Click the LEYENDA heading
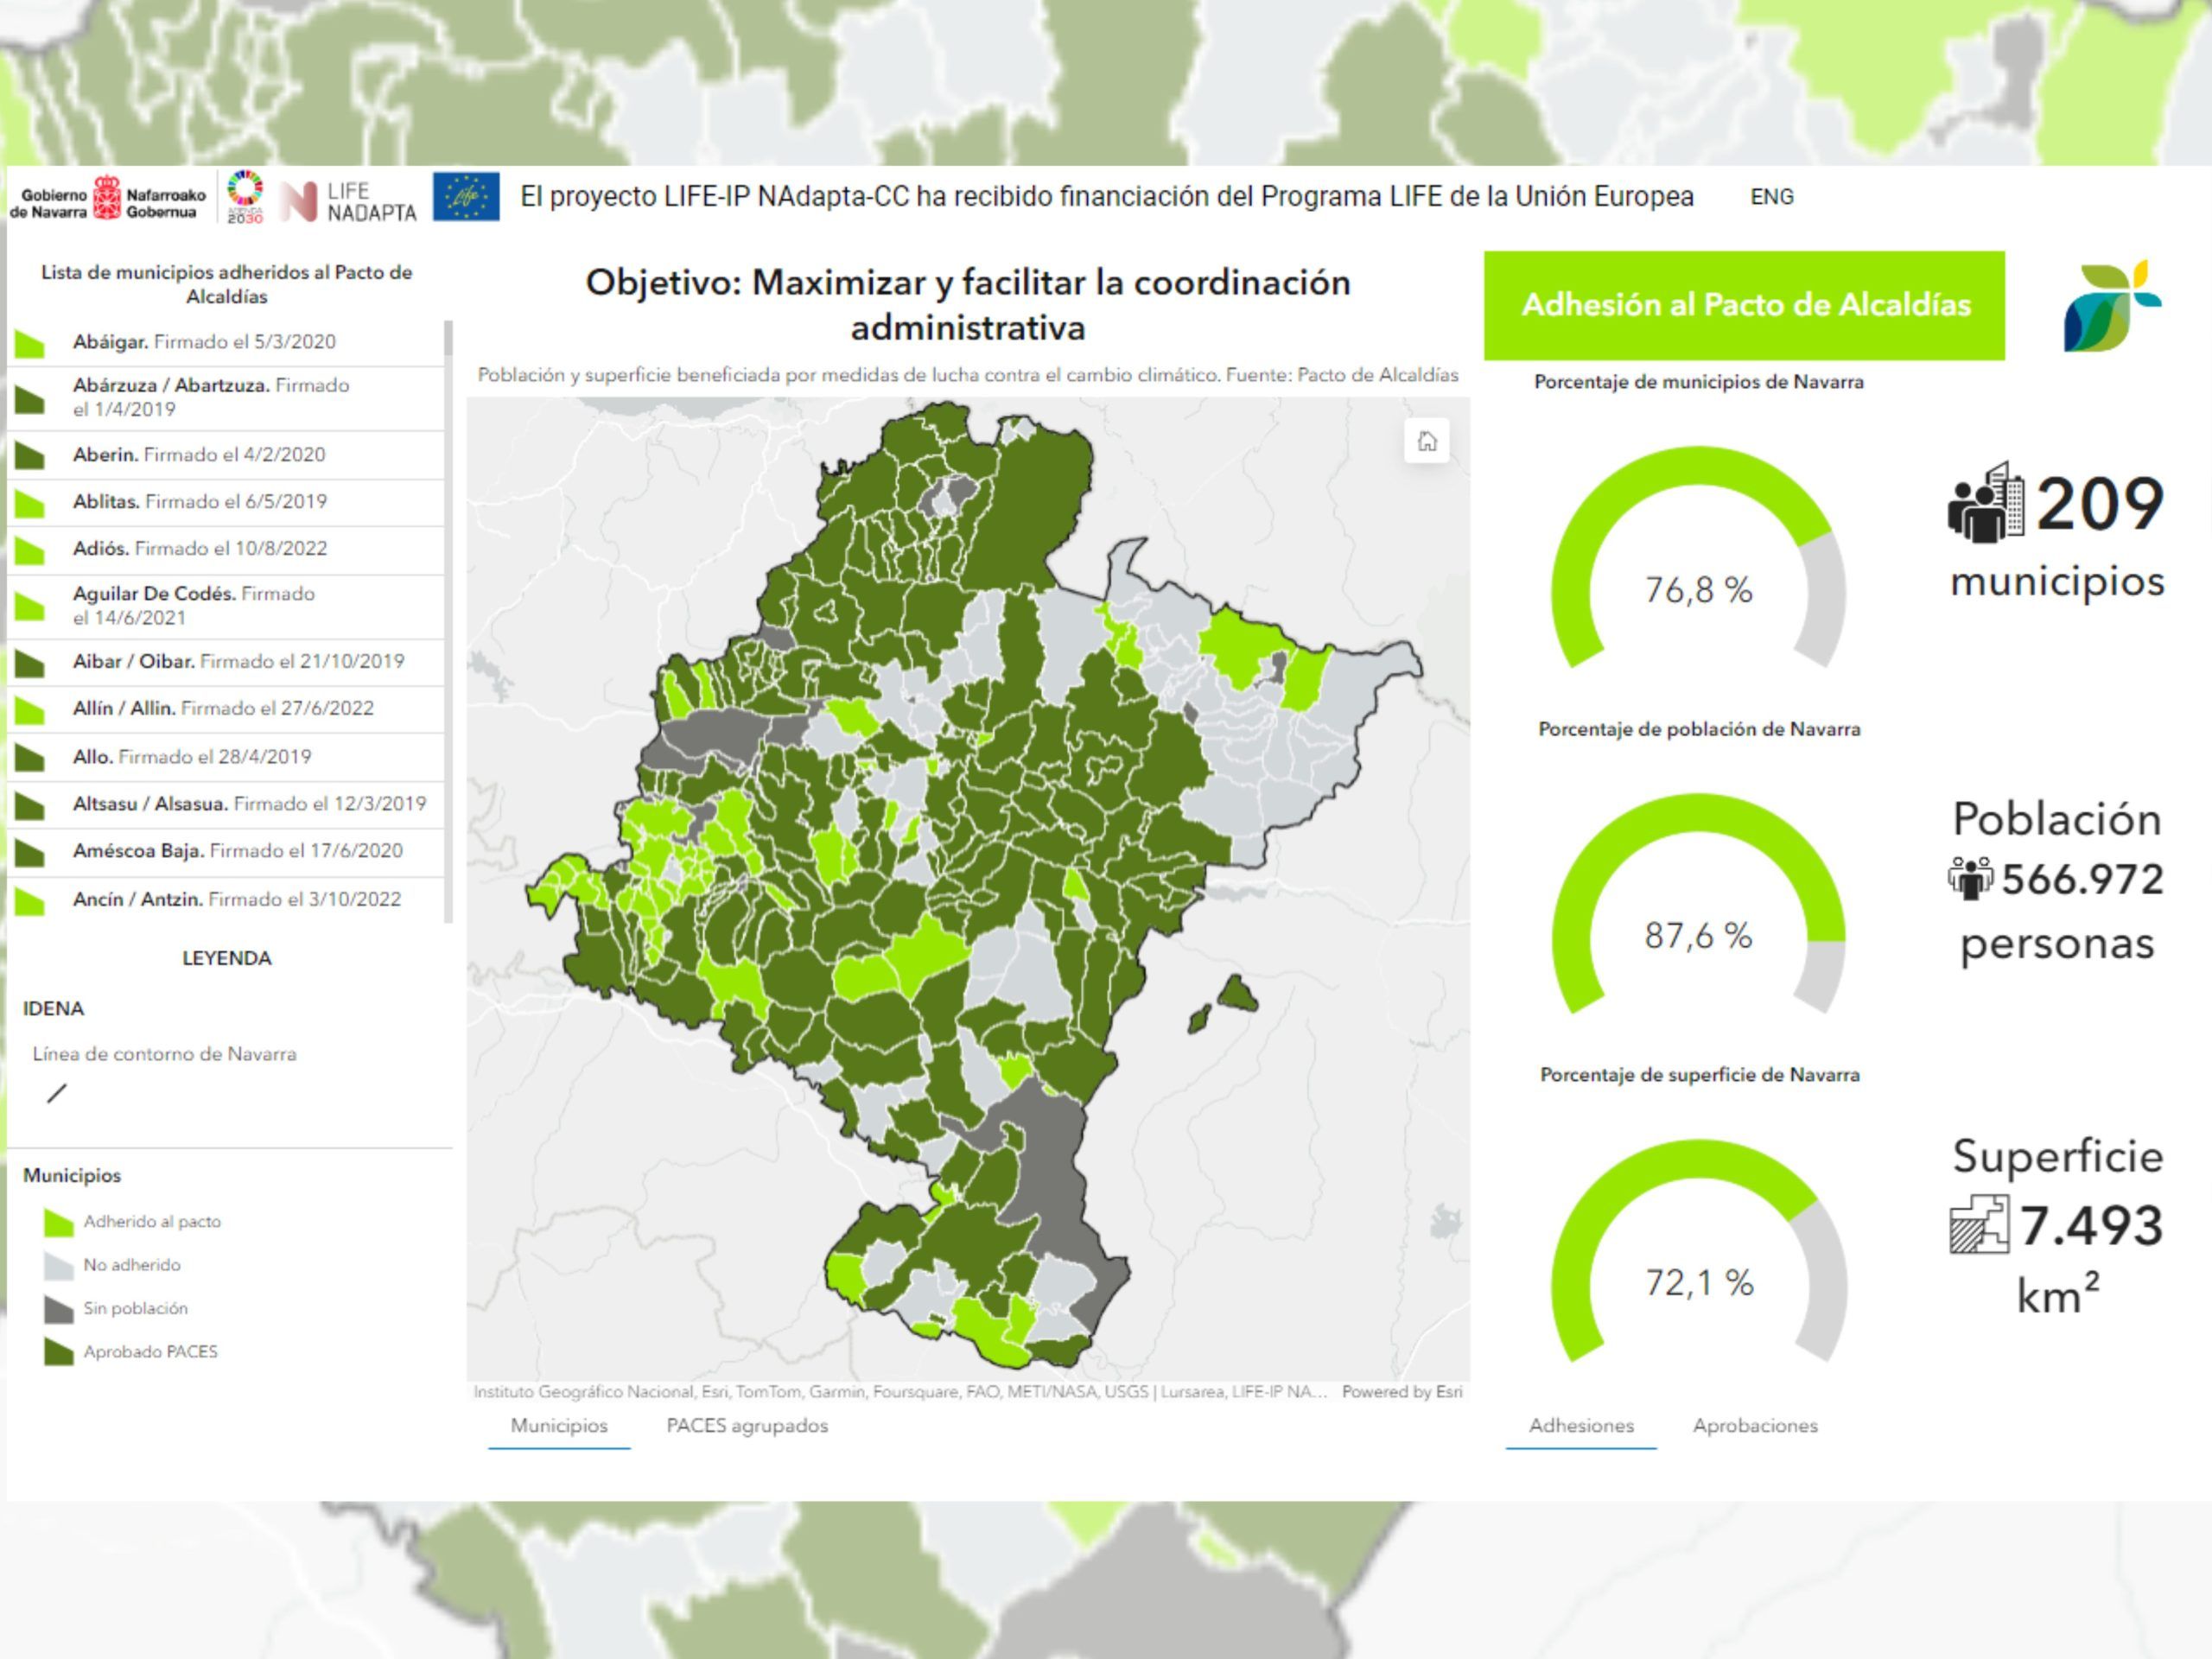This screenshot has height=1659, width=2212. (227, 958)
